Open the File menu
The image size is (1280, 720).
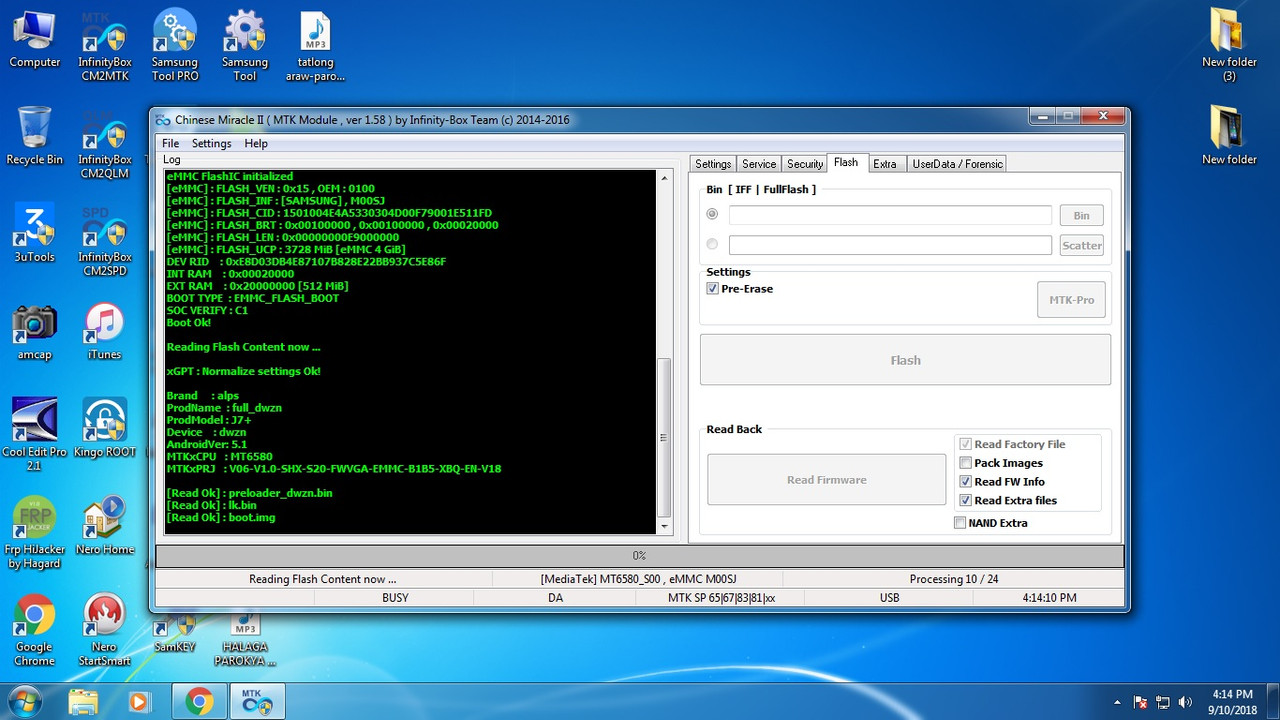171,143
